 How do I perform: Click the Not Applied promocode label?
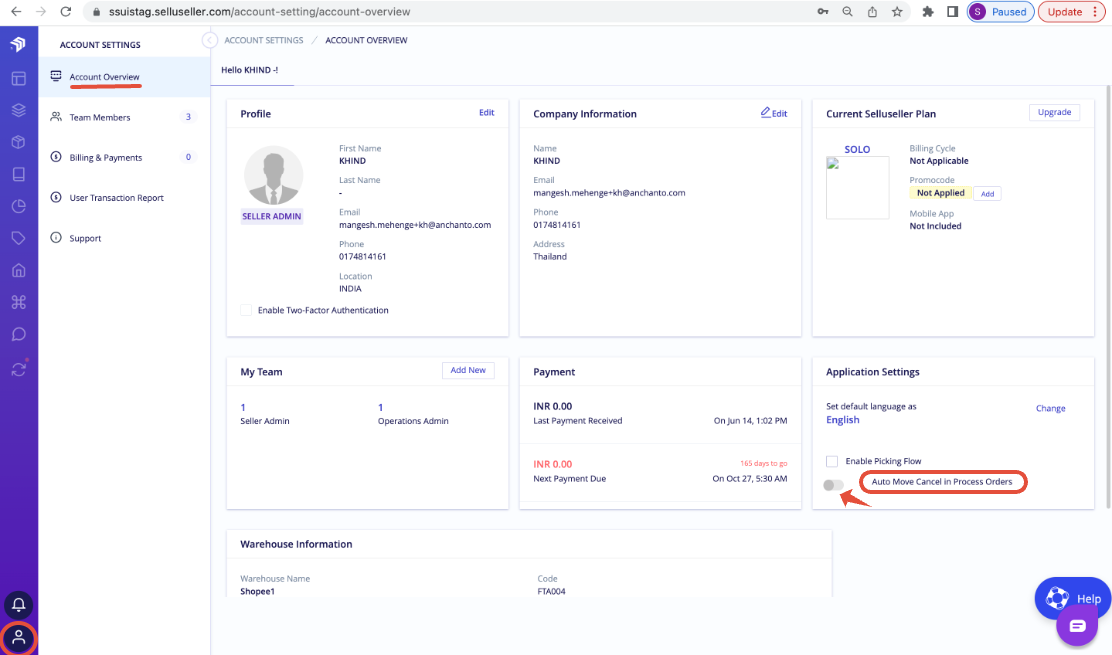pos(940,193)
